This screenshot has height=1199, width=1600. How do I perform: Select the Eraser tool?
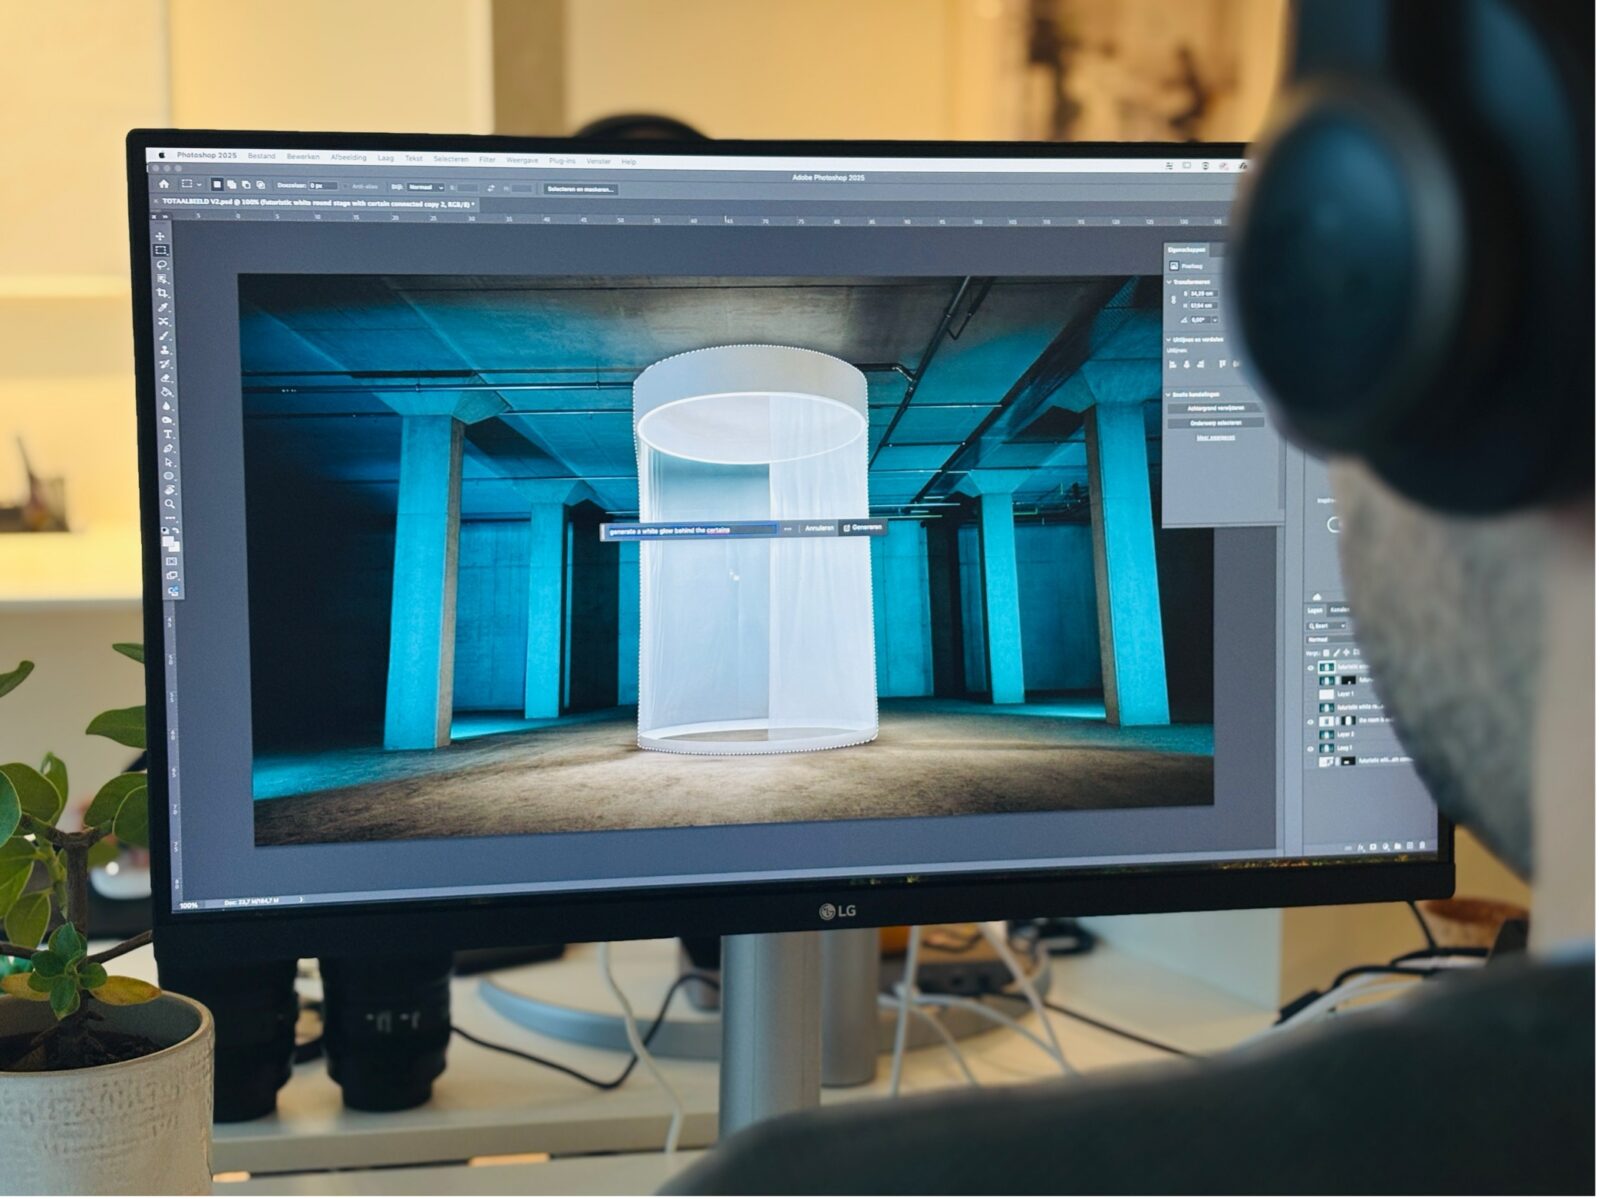(166, 378)
